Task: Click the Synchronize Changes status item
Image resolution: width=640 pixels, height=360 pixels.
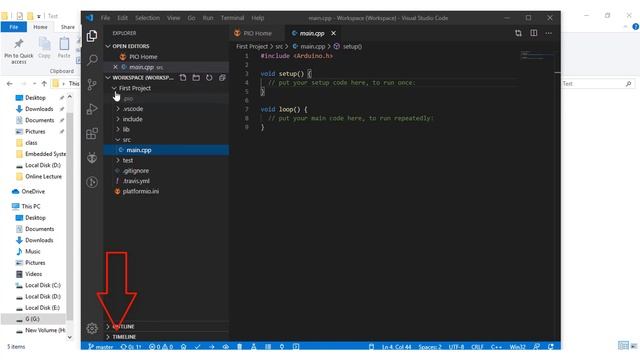Action: tap(131, 347)
